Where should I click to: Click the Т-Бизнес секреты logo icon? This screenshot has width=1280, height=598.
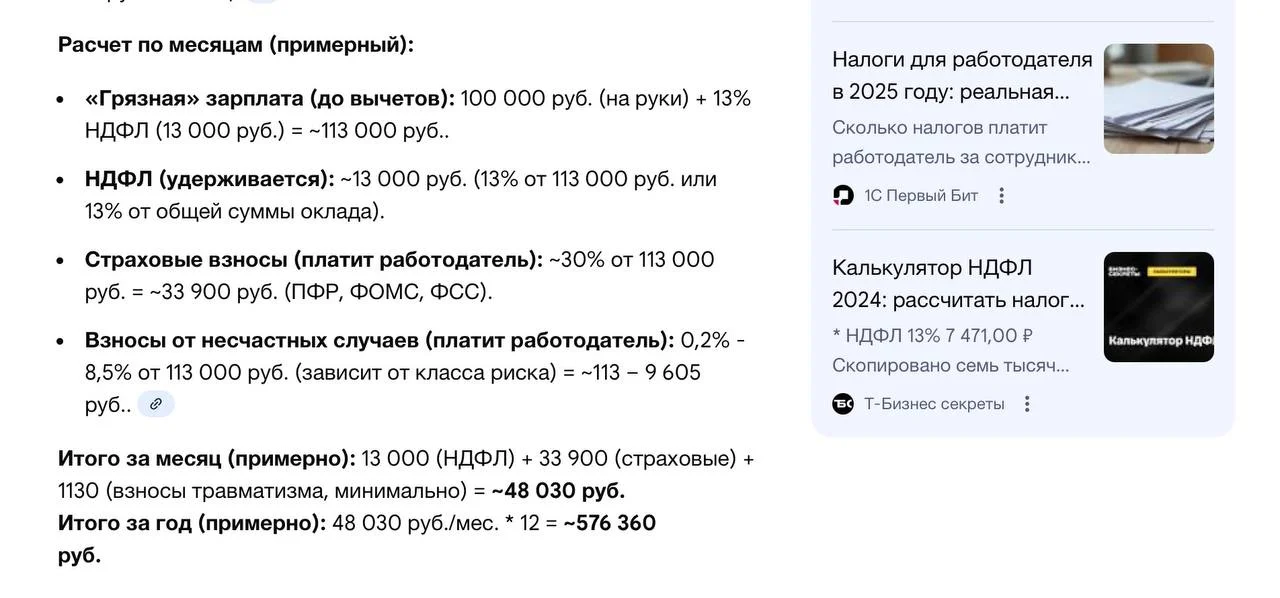[843, 404]
